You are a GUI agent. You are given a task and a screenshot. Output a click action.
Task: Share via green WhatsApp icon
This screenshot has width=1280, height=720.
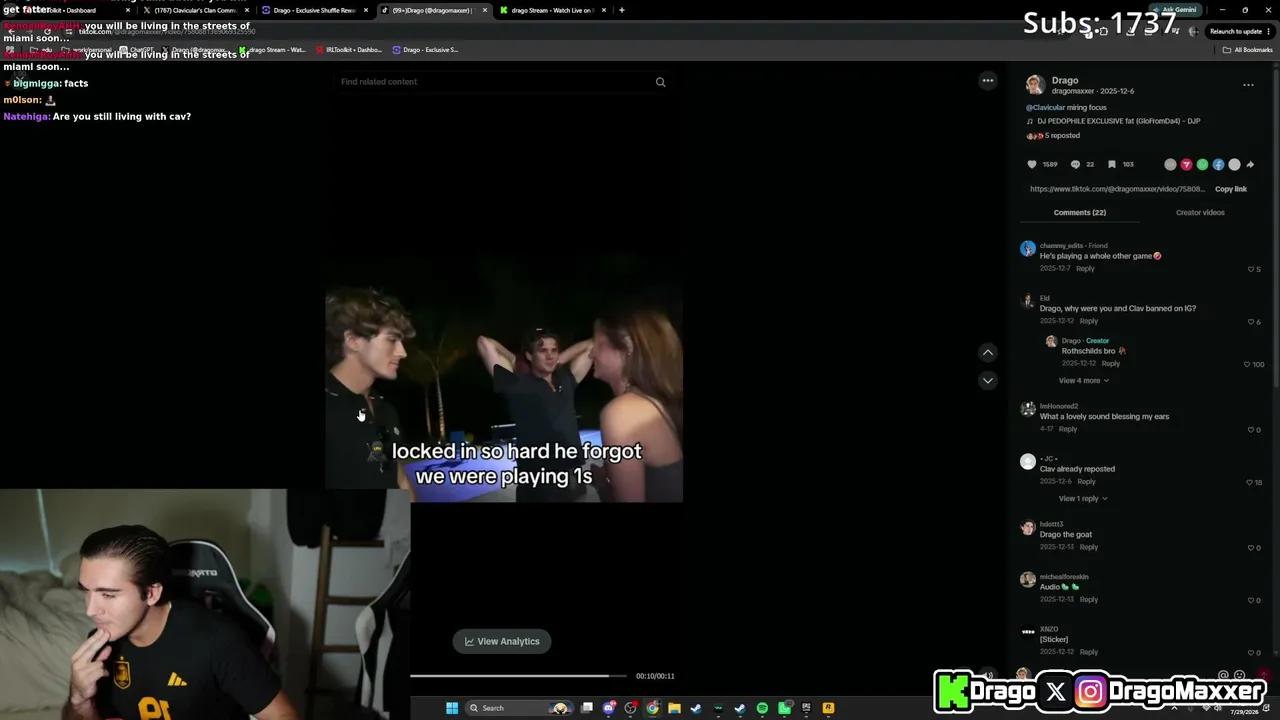click(1202, 165)
